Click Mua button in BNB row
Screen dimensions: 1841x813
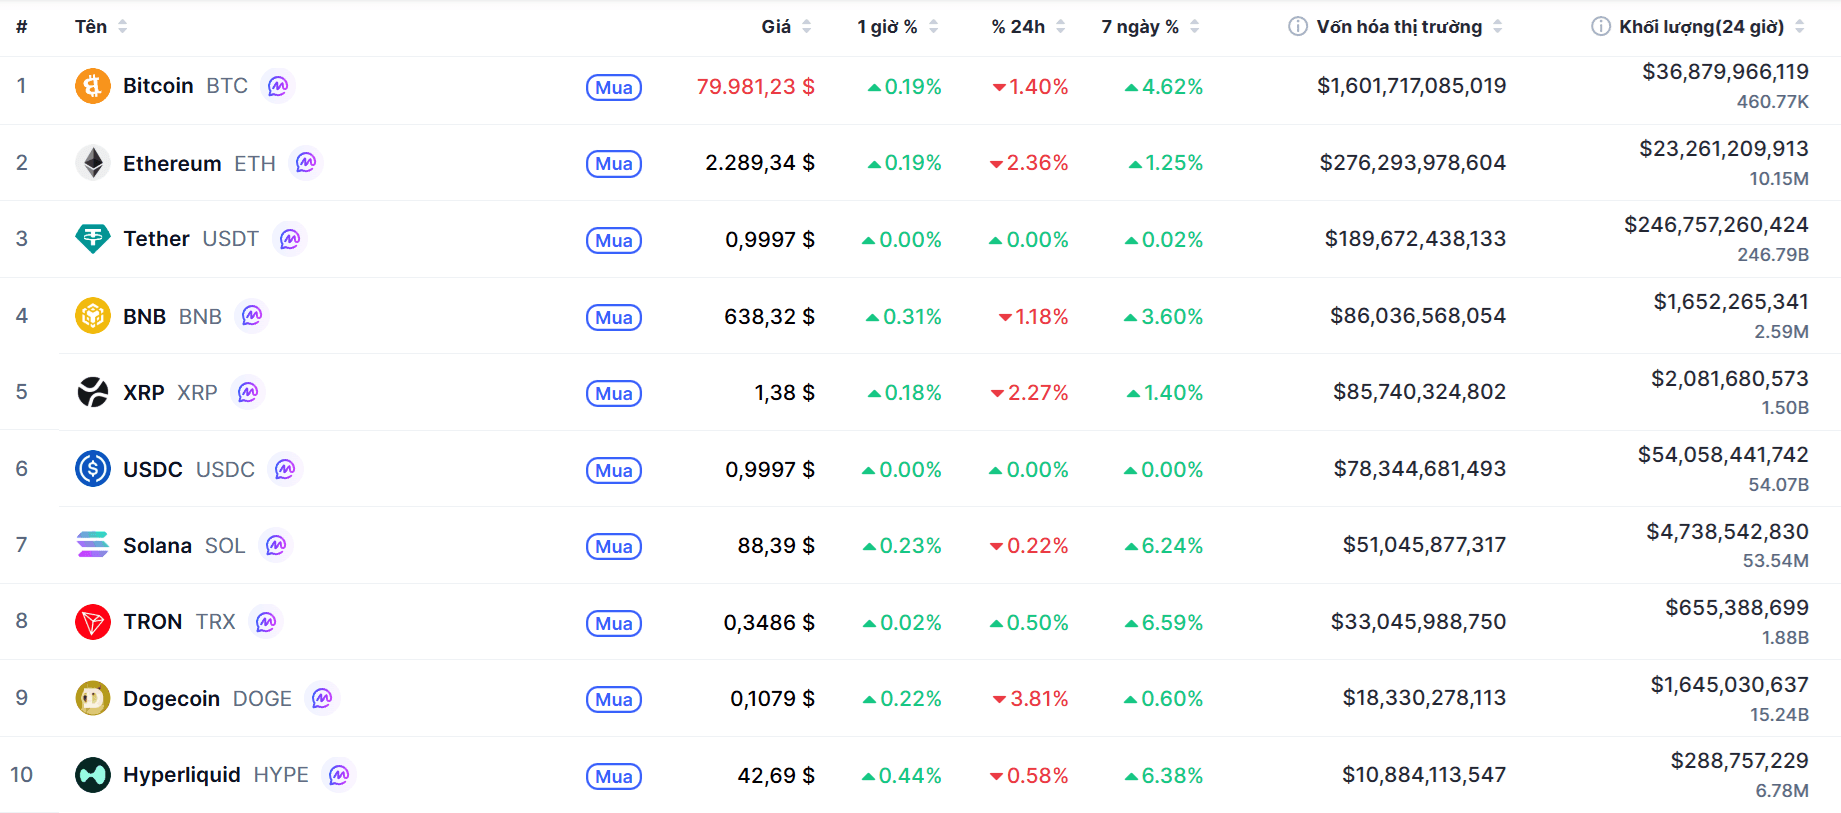pos(614,317)
